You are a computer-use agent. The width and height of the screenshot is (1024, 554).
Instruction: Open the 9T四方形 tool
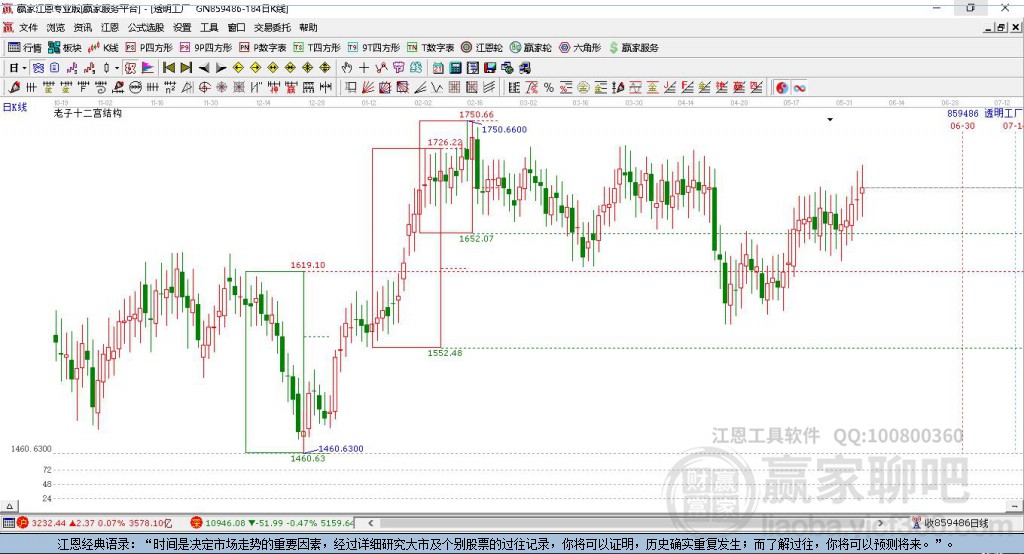(x=374, y=48)
